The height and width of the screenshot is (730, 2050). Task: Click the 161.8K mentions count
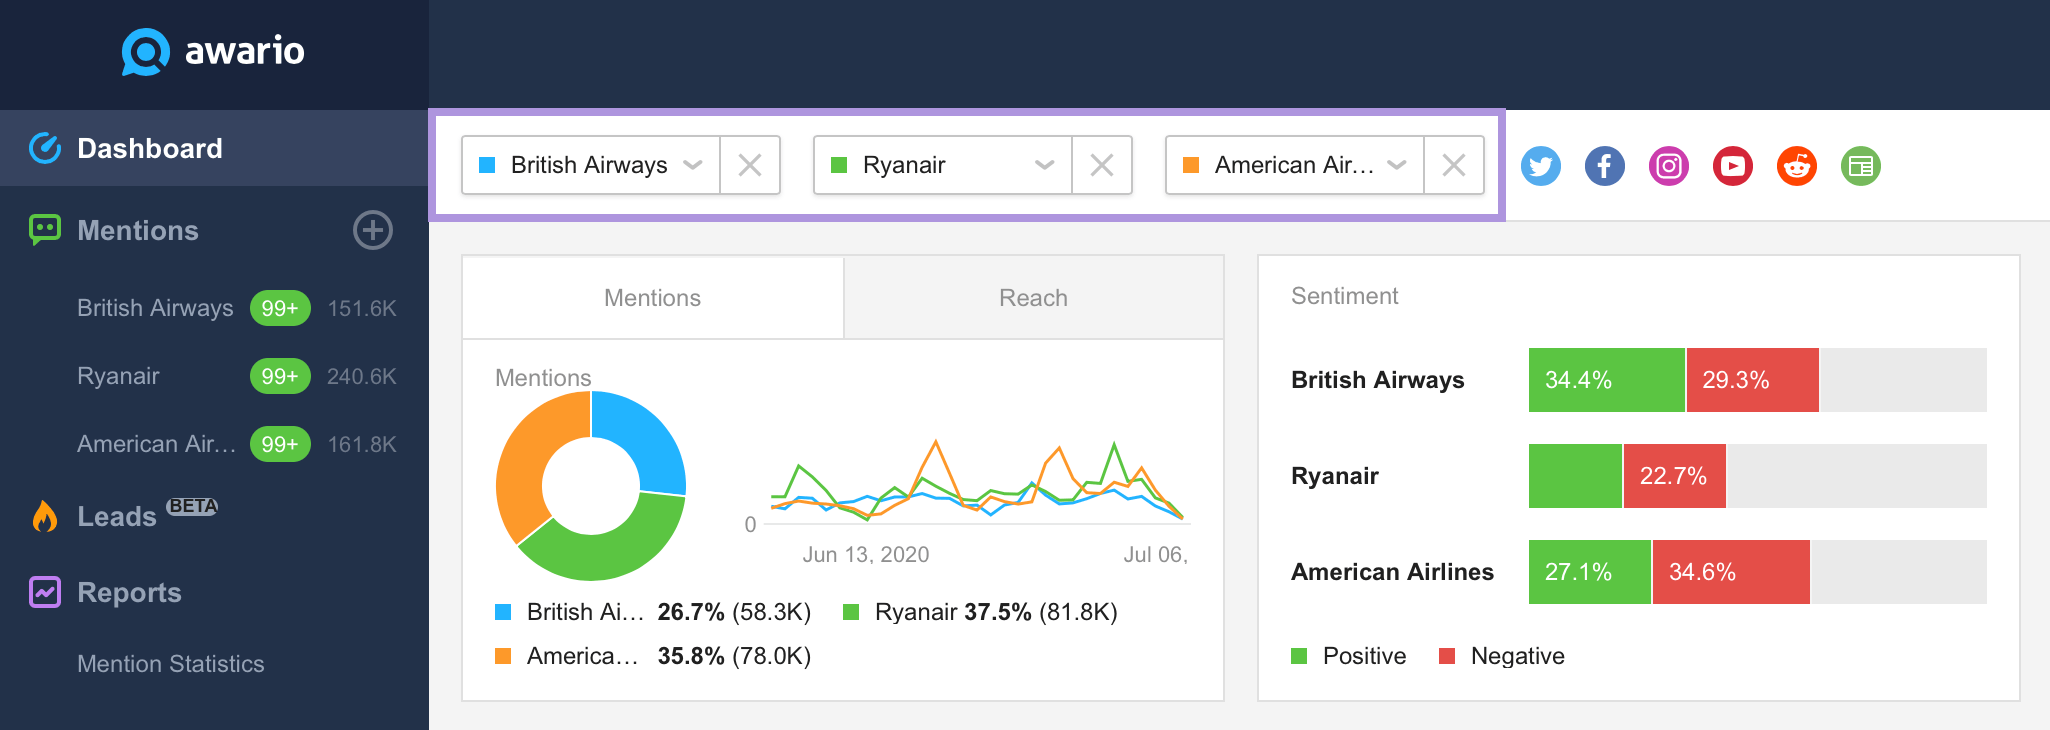[362, 444]
